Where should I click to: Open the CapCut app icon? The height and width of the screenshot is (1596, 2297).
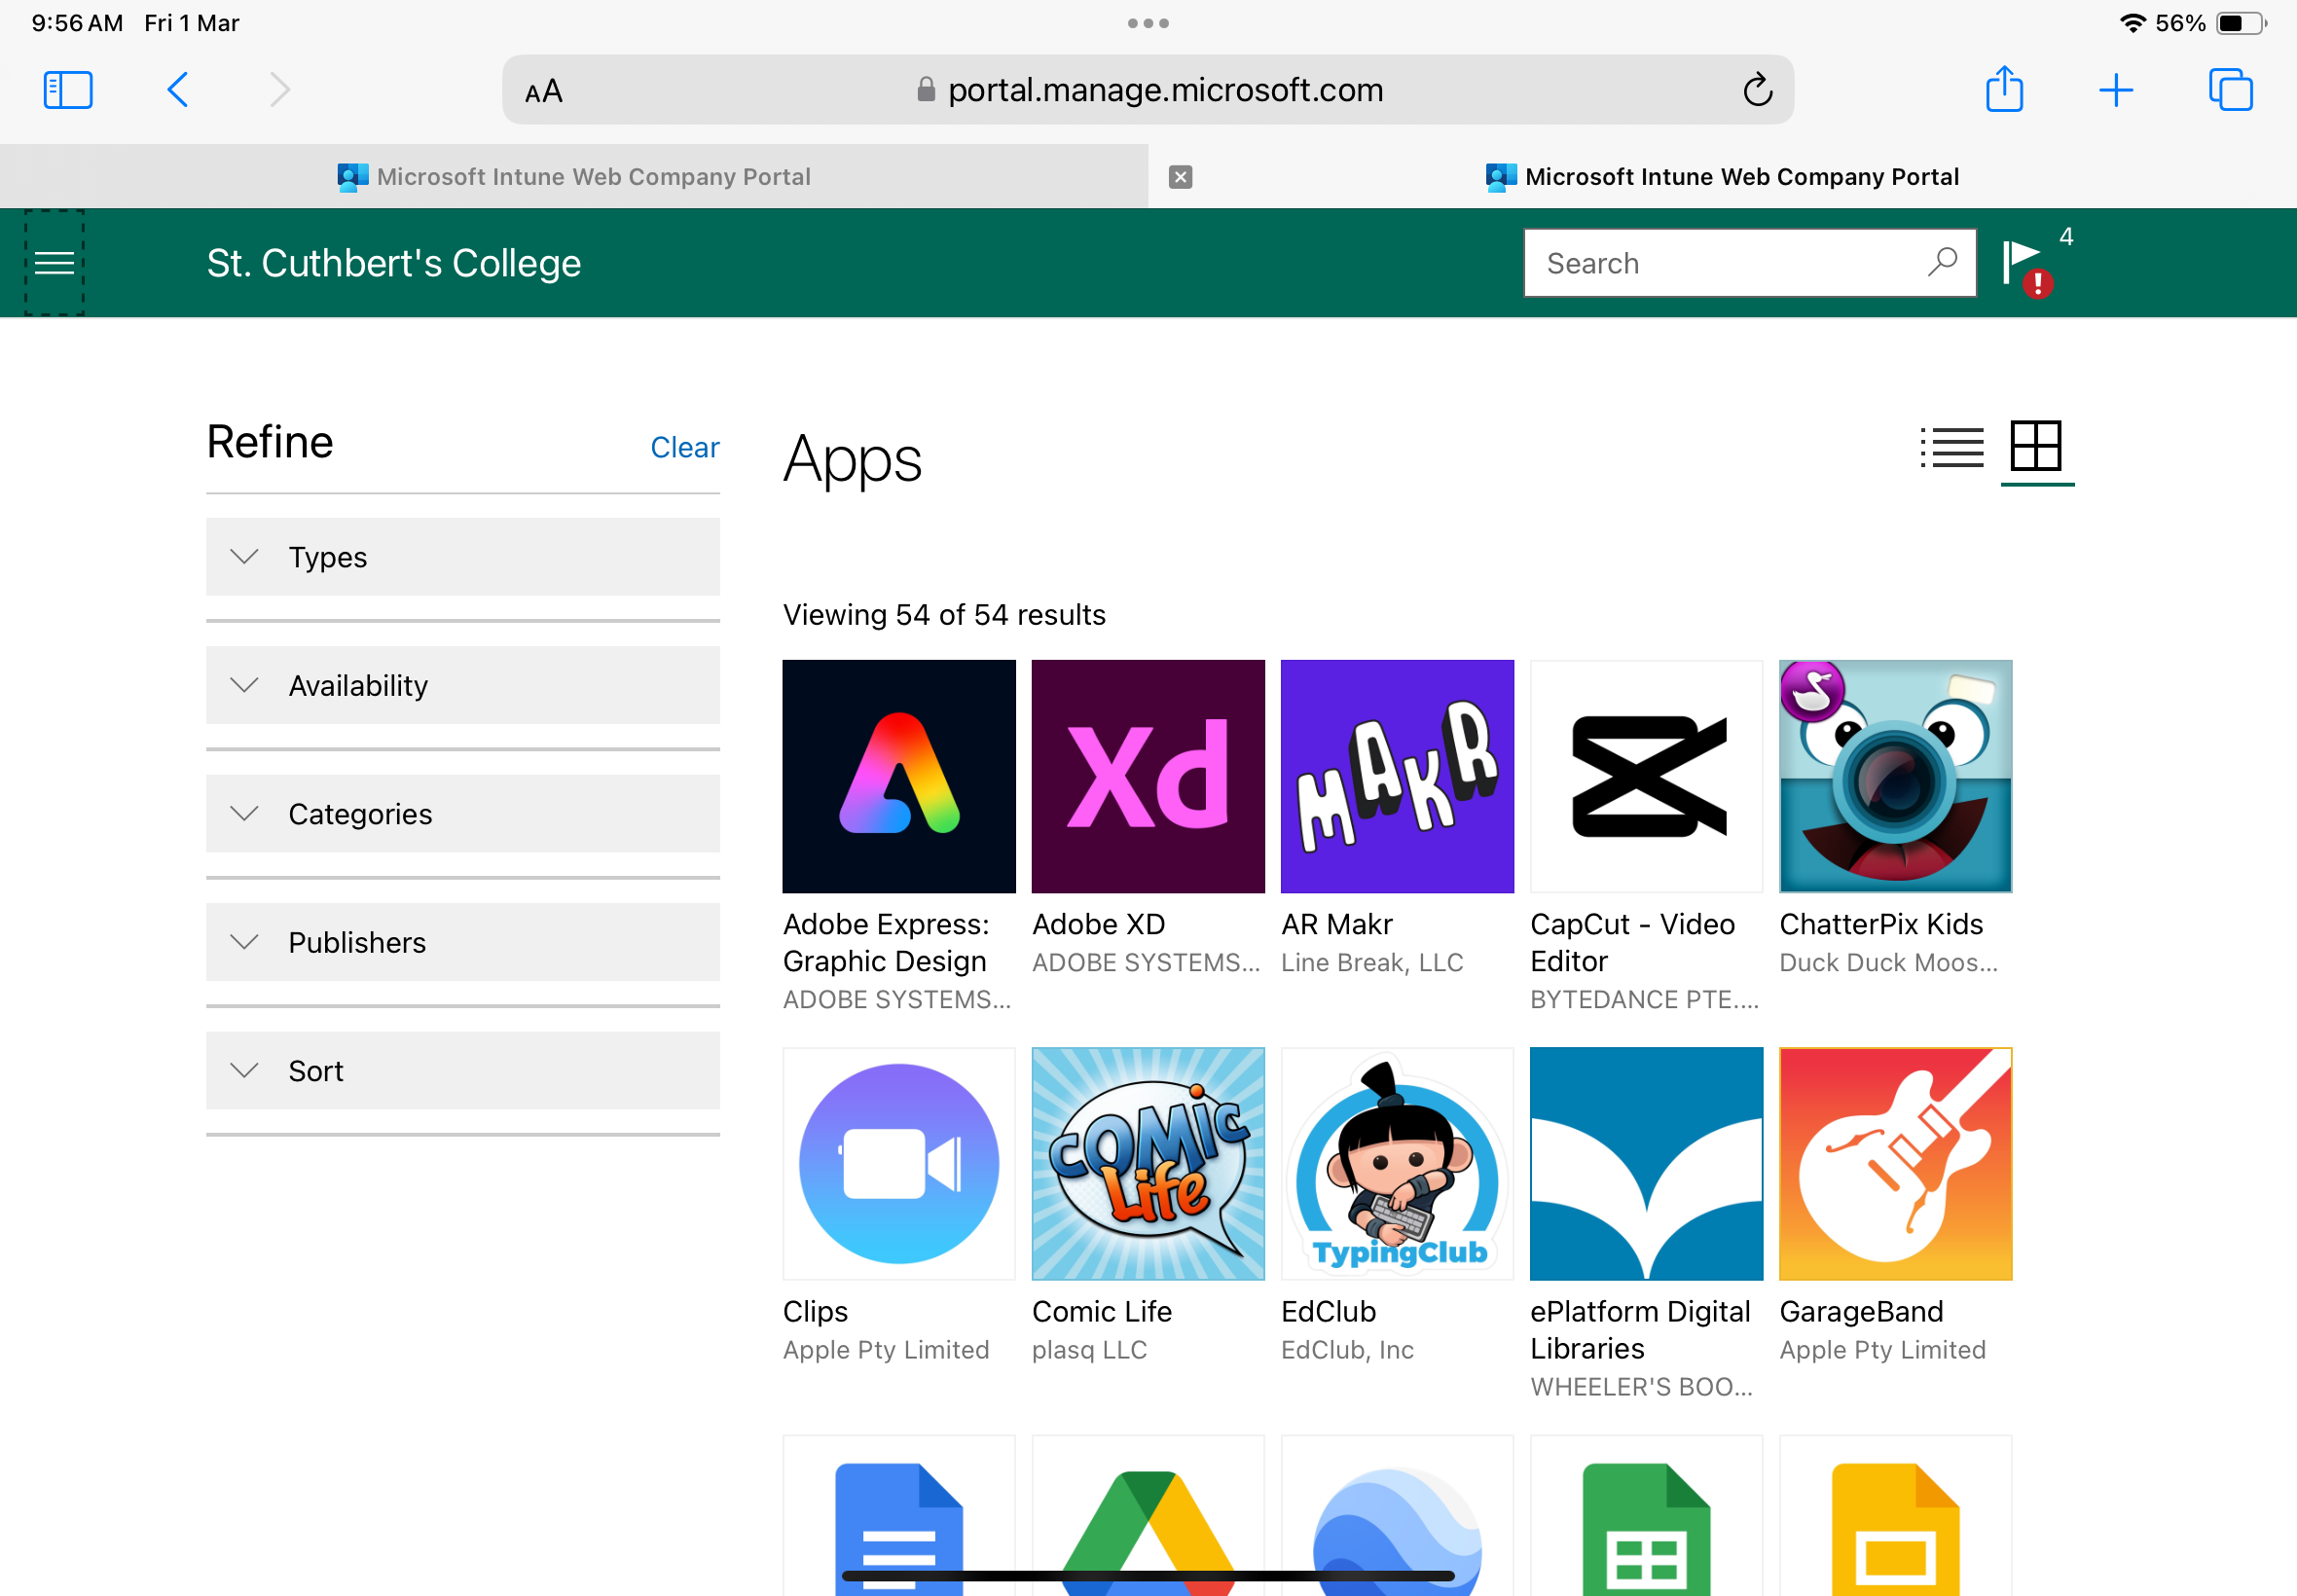click(x=1646, y=776)
